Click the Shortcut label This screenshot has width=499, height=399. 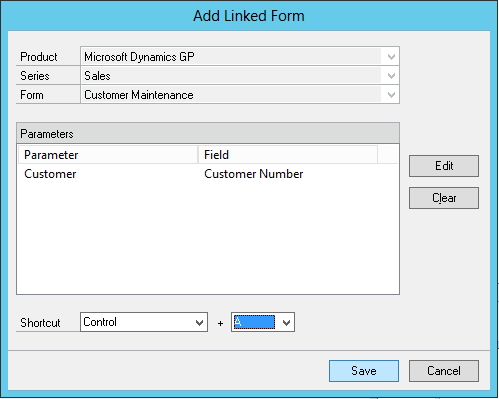pos(40,323)
